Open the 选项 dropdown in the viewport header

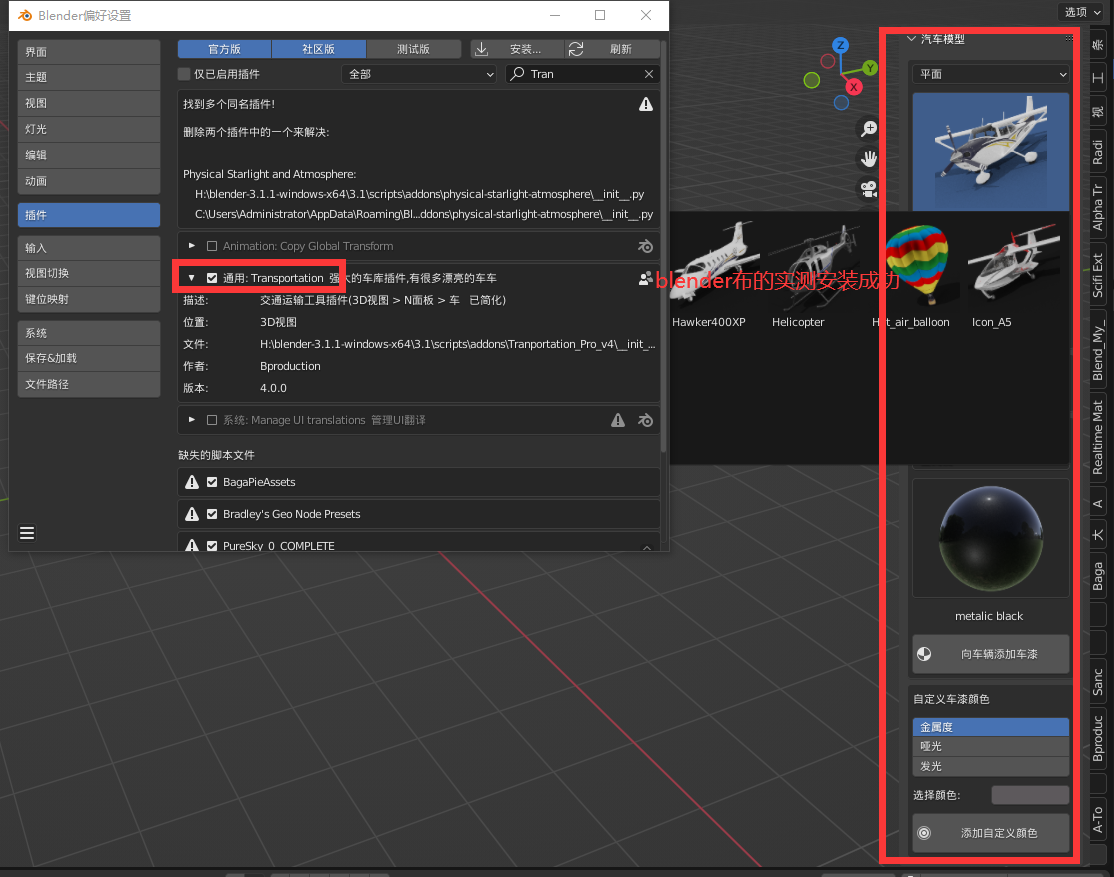pos(1082,12)
